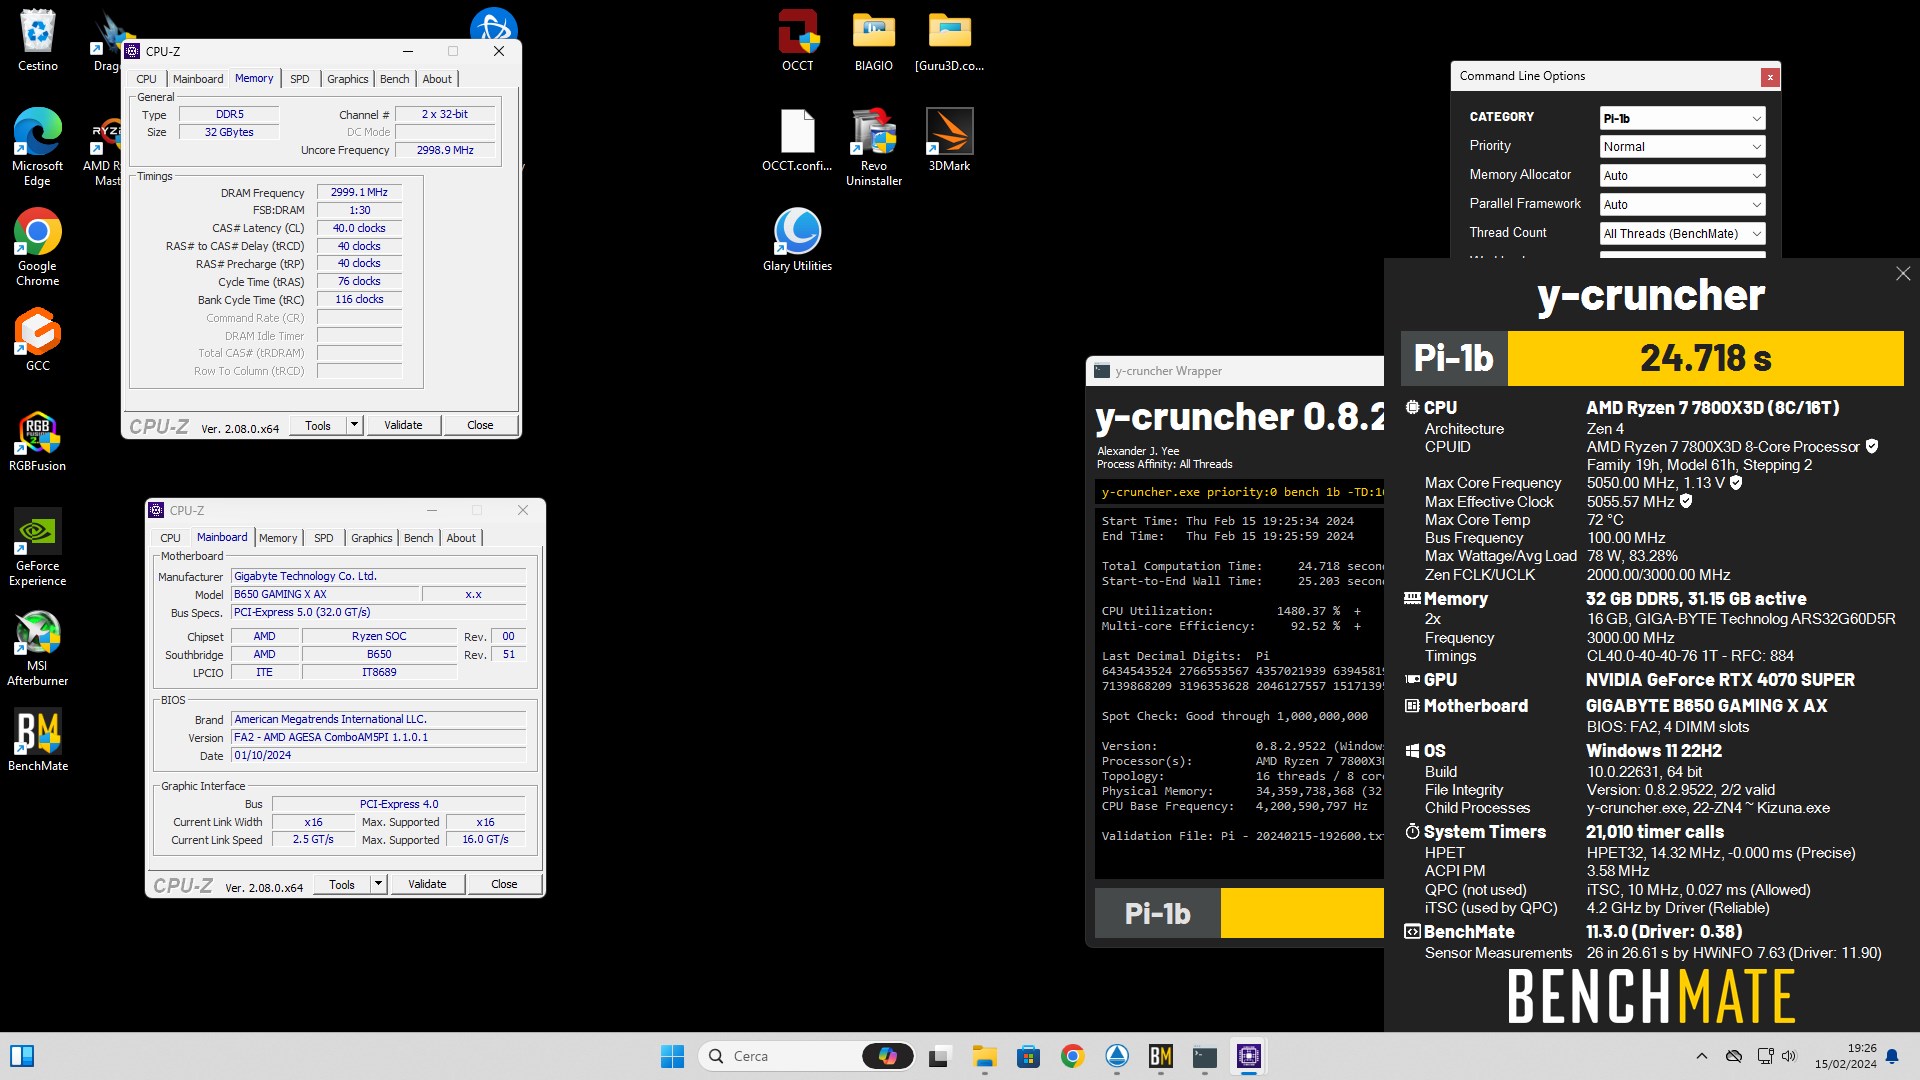The image size is (1920, 1080).
Task: Open the clock and date flyout
Action: click(x=1846, y=1056)
